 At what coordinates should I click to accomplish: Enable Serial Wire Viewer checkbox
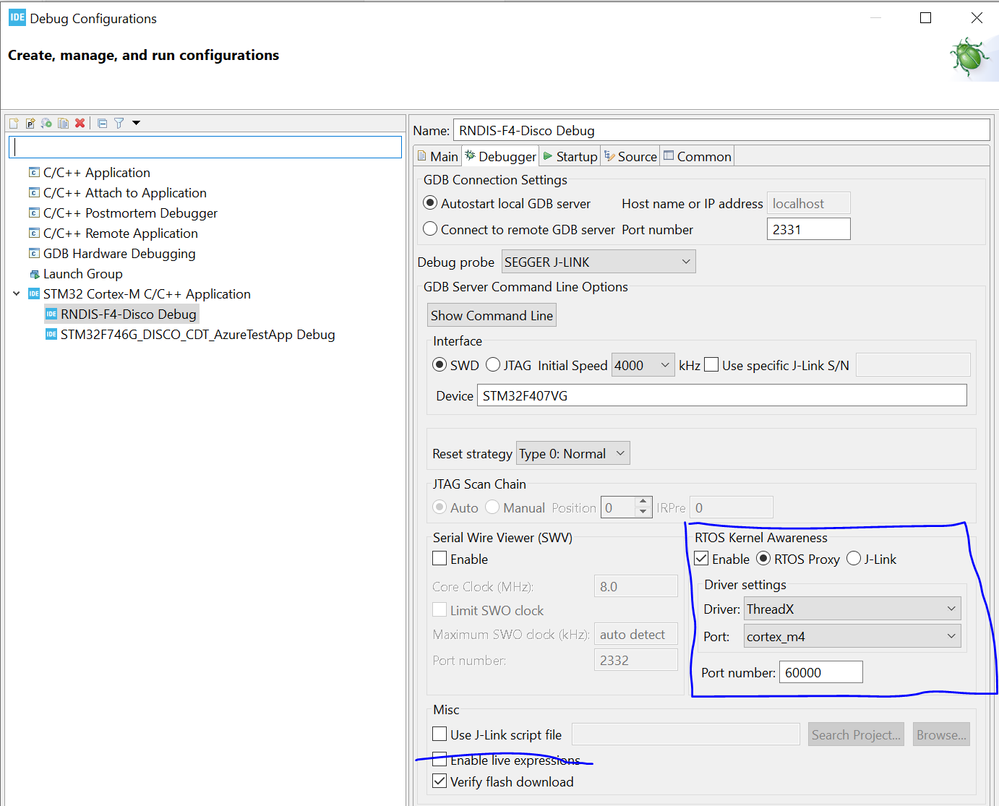(x=440, y=559)
